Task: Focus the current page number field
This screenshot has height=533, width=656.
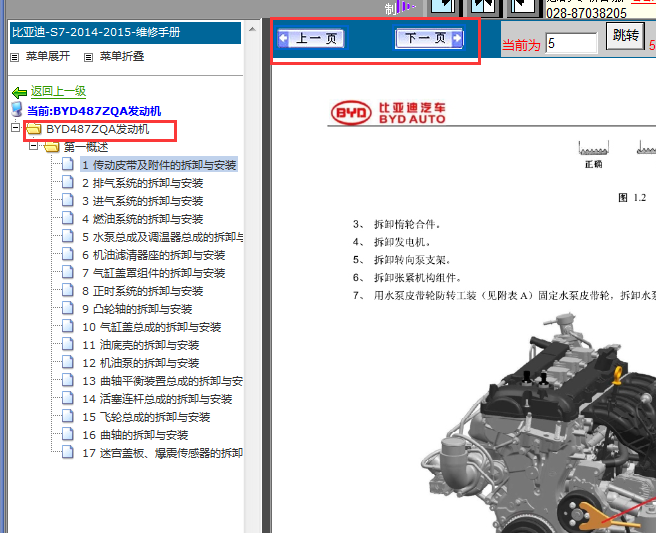Action: coord(571,43)
